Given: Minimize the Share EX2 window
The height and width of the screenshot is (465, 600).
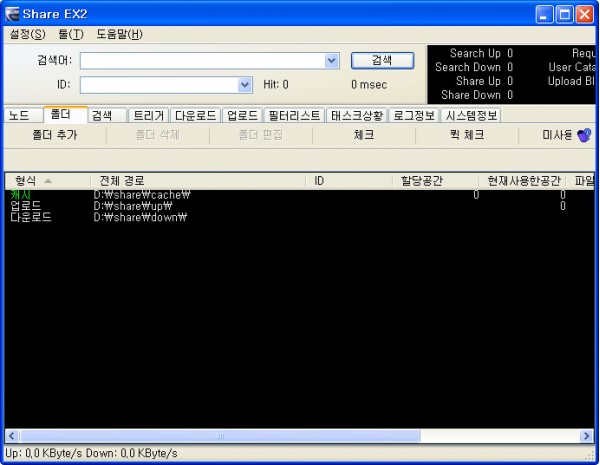Looking at the screenshot, I should point(544,15).
